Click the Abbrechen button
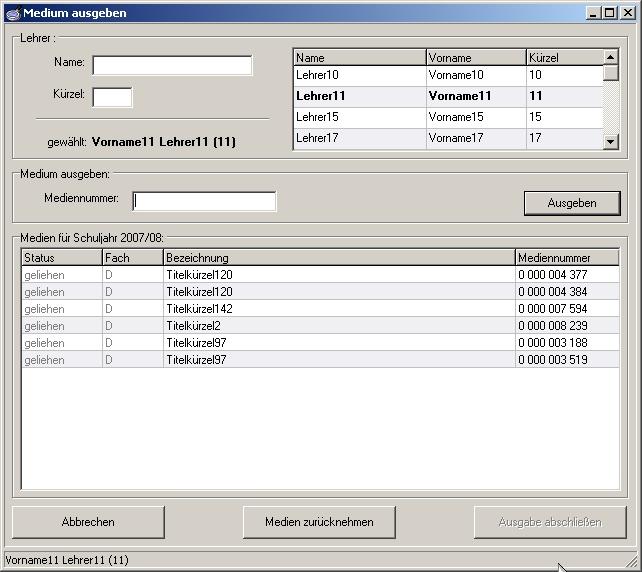Image resolution: width=642 pixels, height=572 pixels. (88, 522)
